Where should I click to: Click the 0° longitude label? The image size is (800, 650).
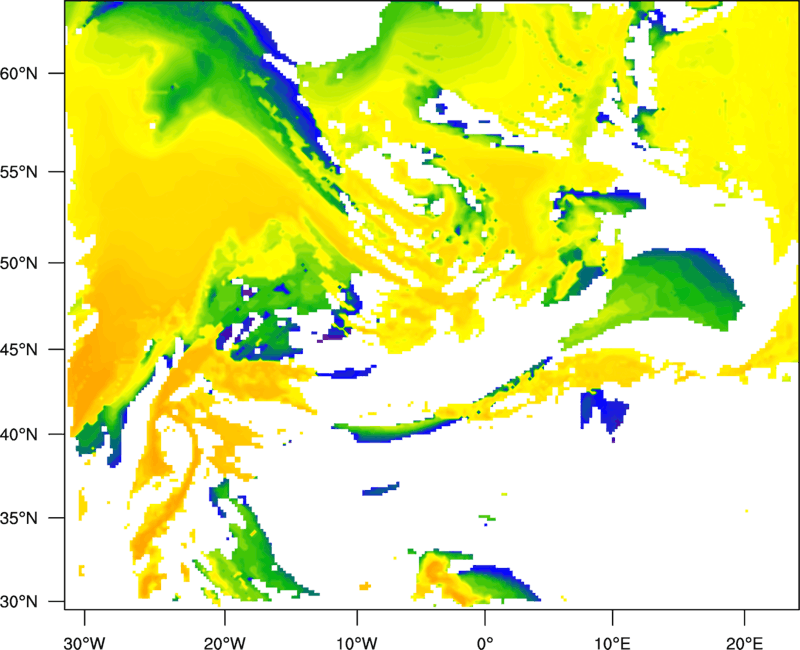(x=485, y=643)
